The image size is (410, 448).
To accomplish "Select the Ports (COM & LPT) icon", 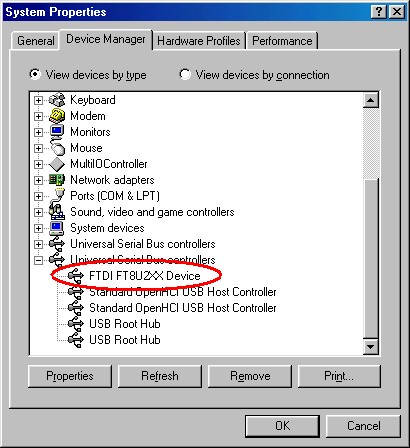I will pos(58,196).
